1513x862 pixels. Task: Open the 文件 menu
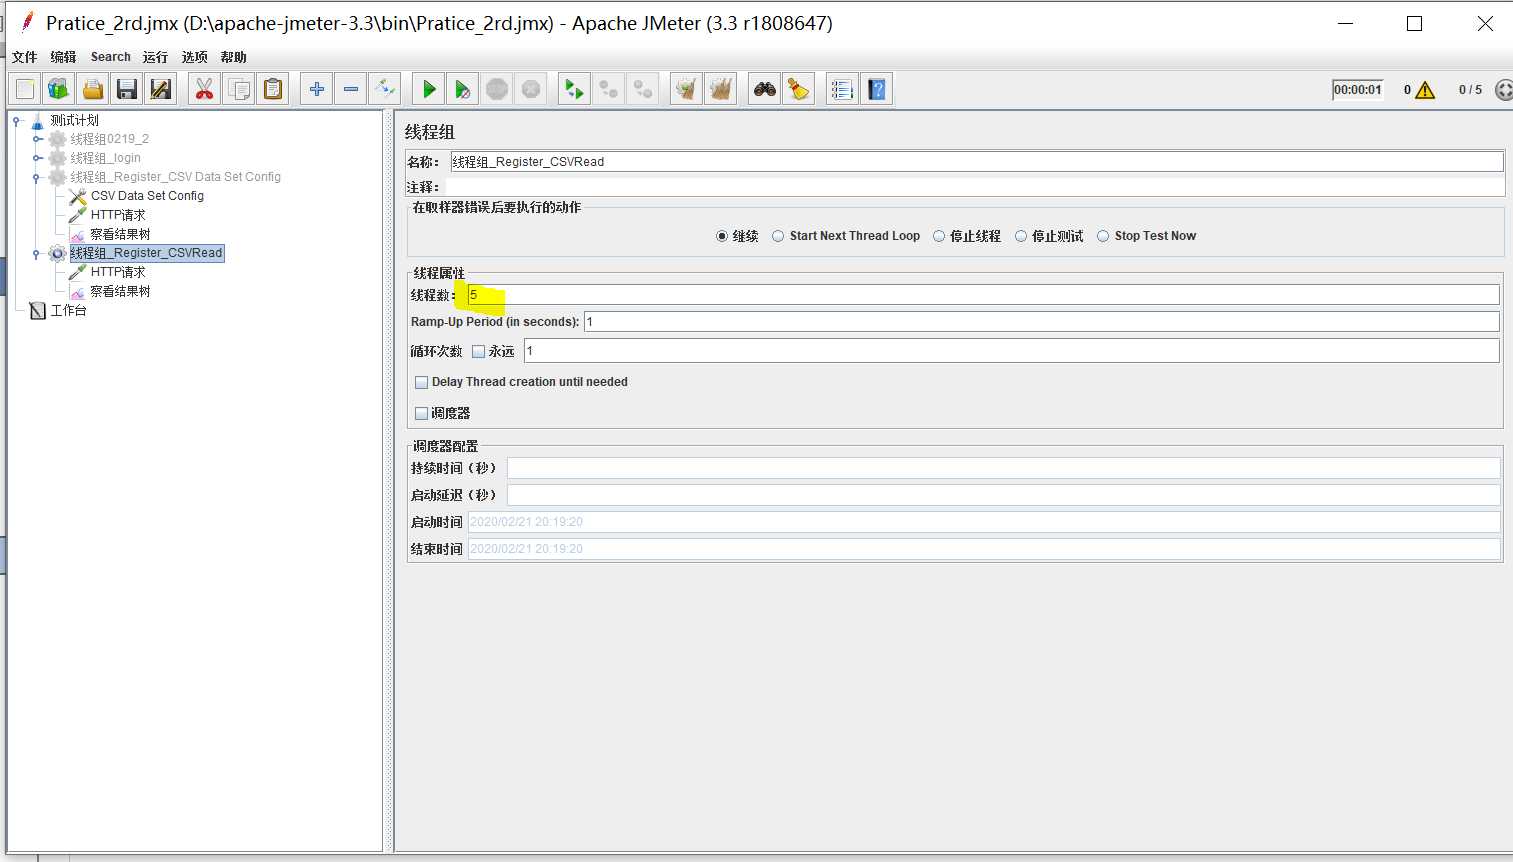24,57
